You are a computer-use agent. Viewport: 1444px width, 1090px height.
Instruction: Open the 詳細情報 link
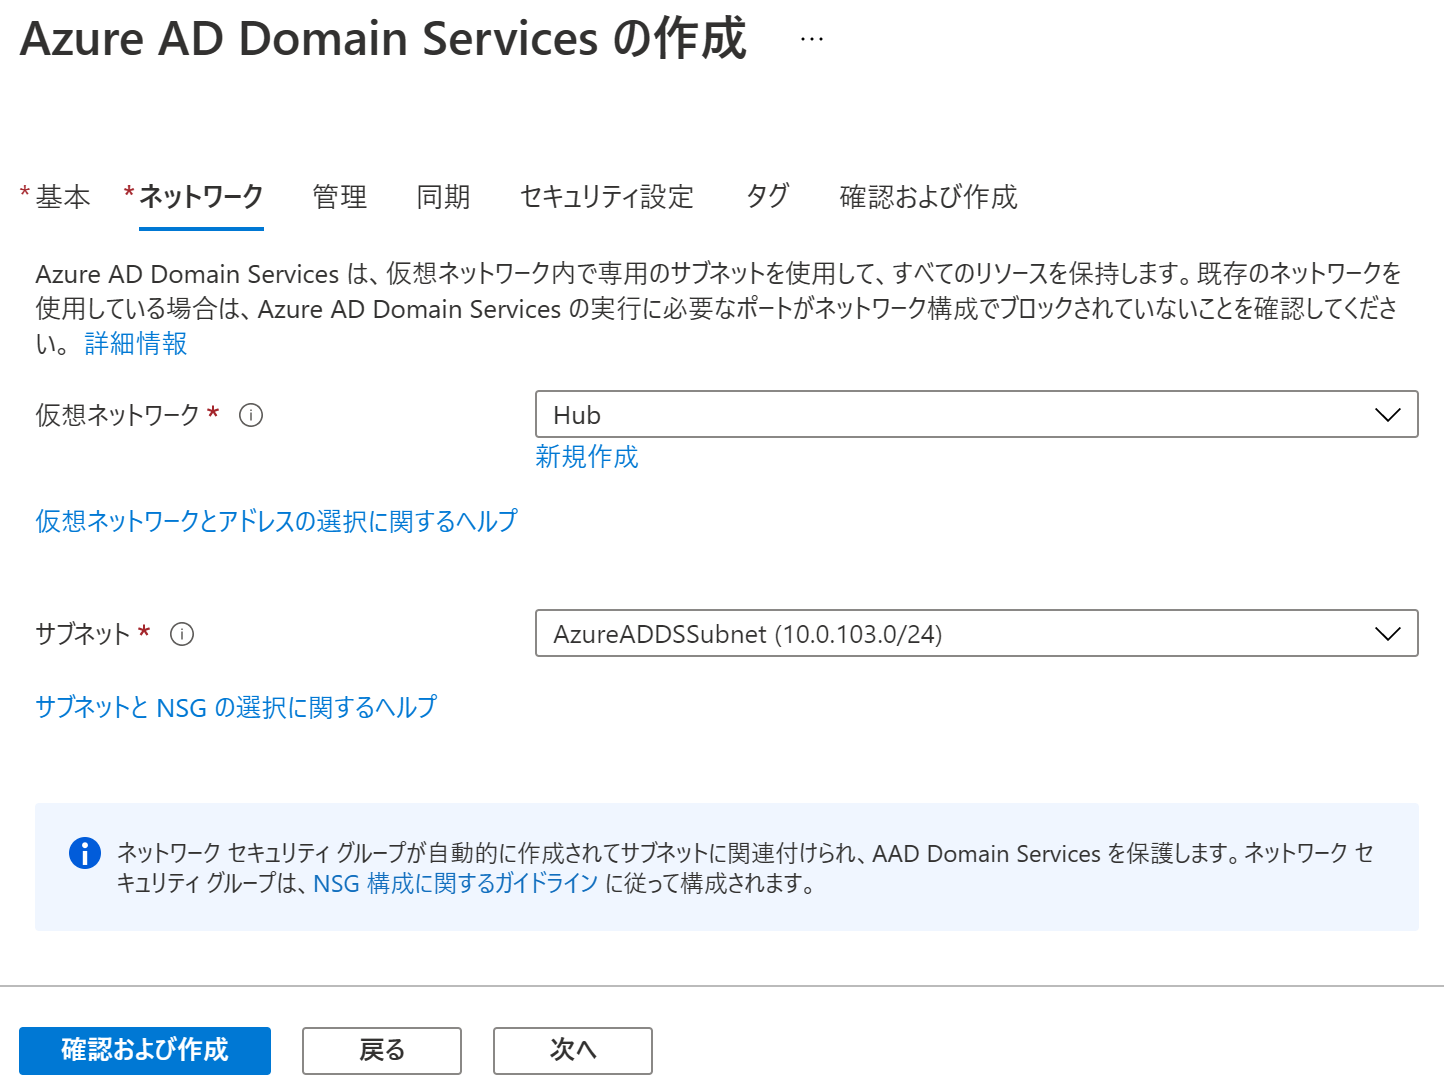pyautogui.click(x=135, y=344)
